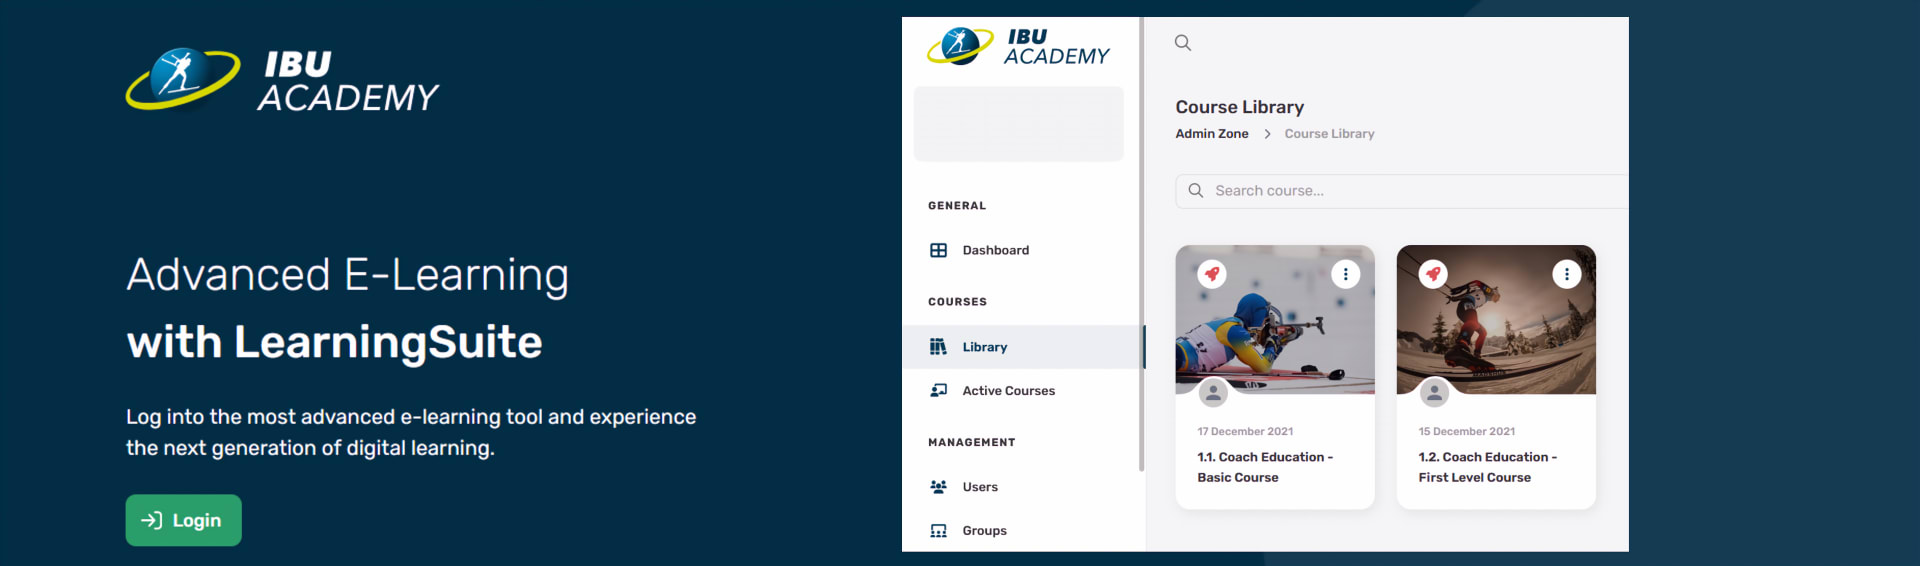Click the Users people icon
Screen dimensions: 1920x566
938,487
